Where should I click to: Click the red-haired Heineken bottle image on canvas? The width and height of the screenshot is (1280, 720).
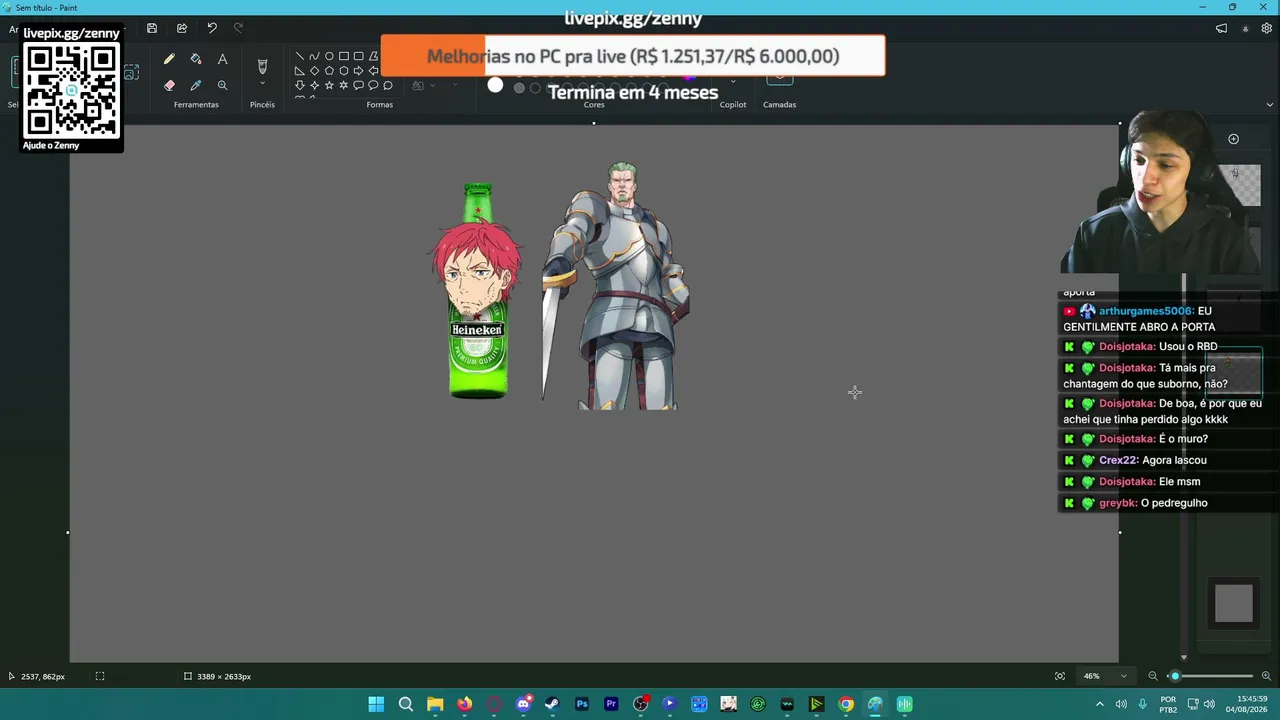pyautogui.click(x=477, y=291)
